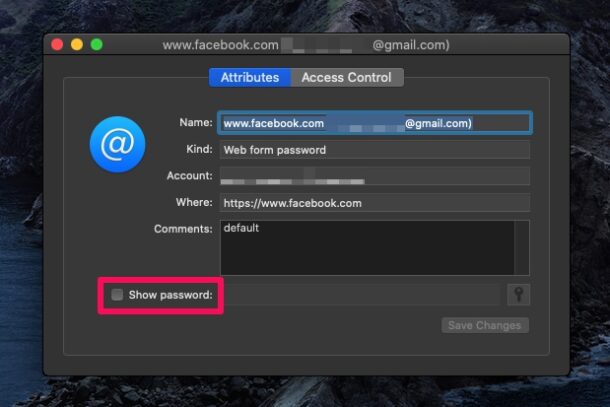Image resolution: width=610 pixels, height=407 pixels.
Task: Close the window with red button
Action: (x=57, y=44)
